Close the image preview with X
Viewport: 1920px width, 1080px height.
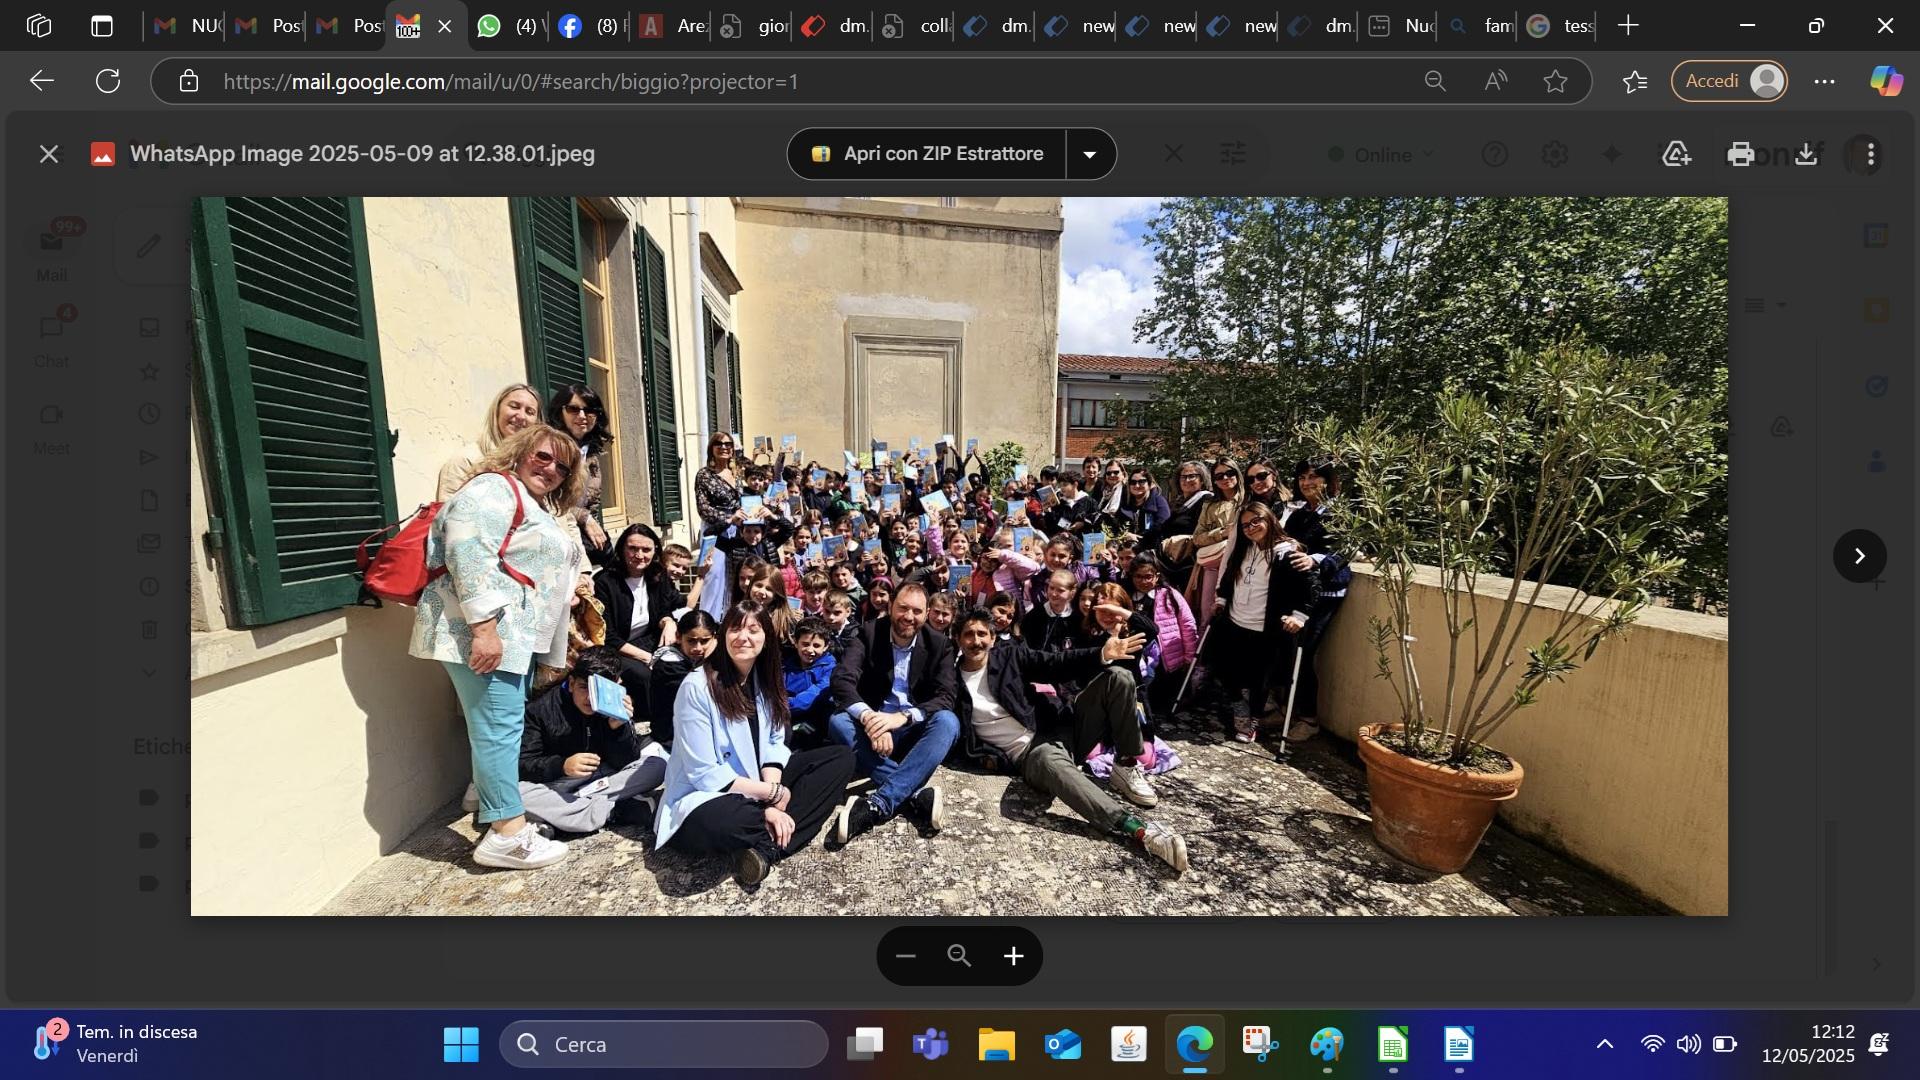pyautogui.click(x=48, y=154)
